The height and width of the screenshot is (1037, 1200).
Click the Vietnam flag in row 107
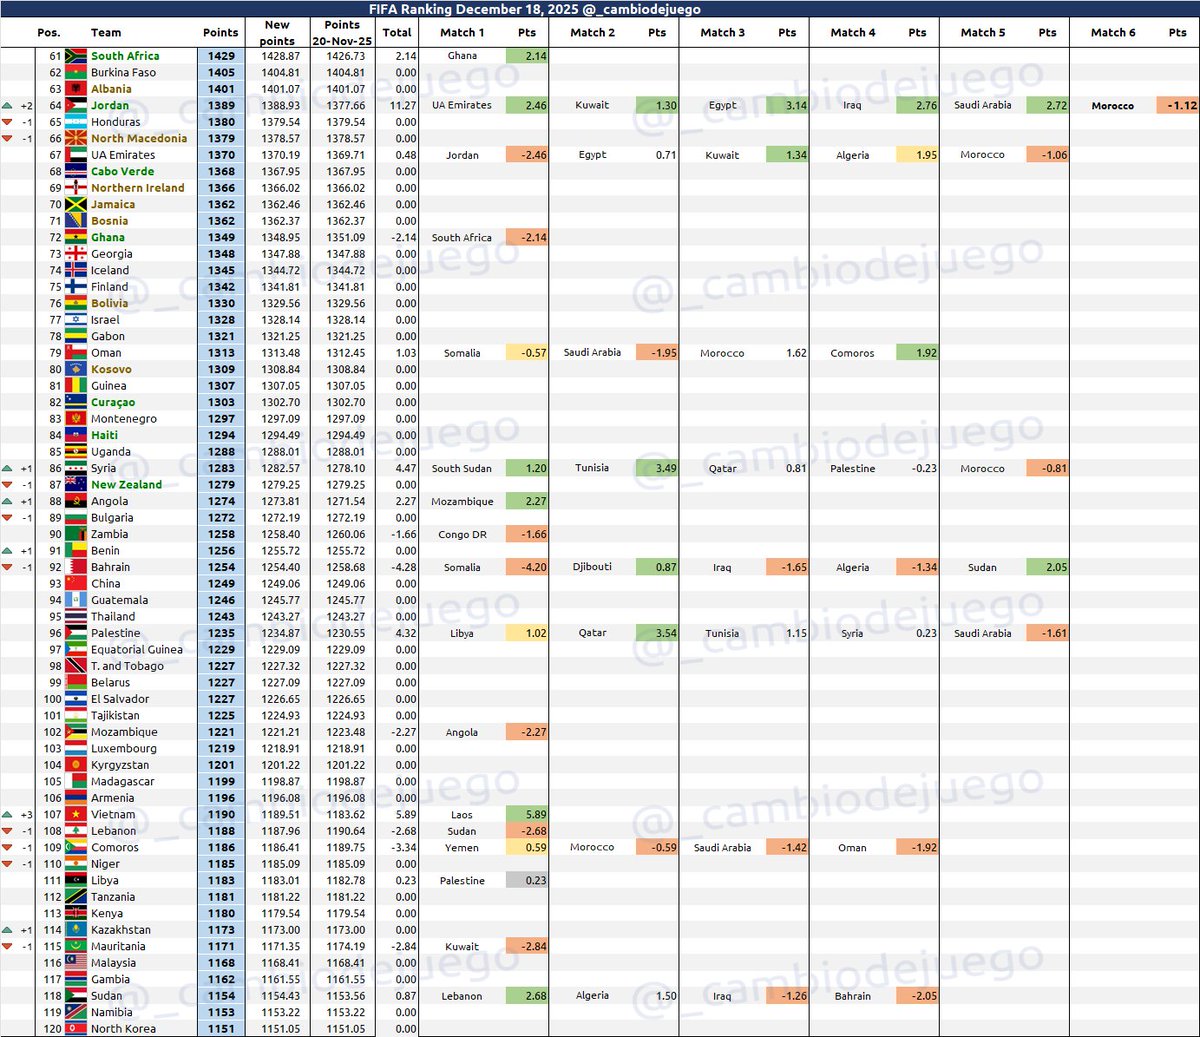(76, 815)
